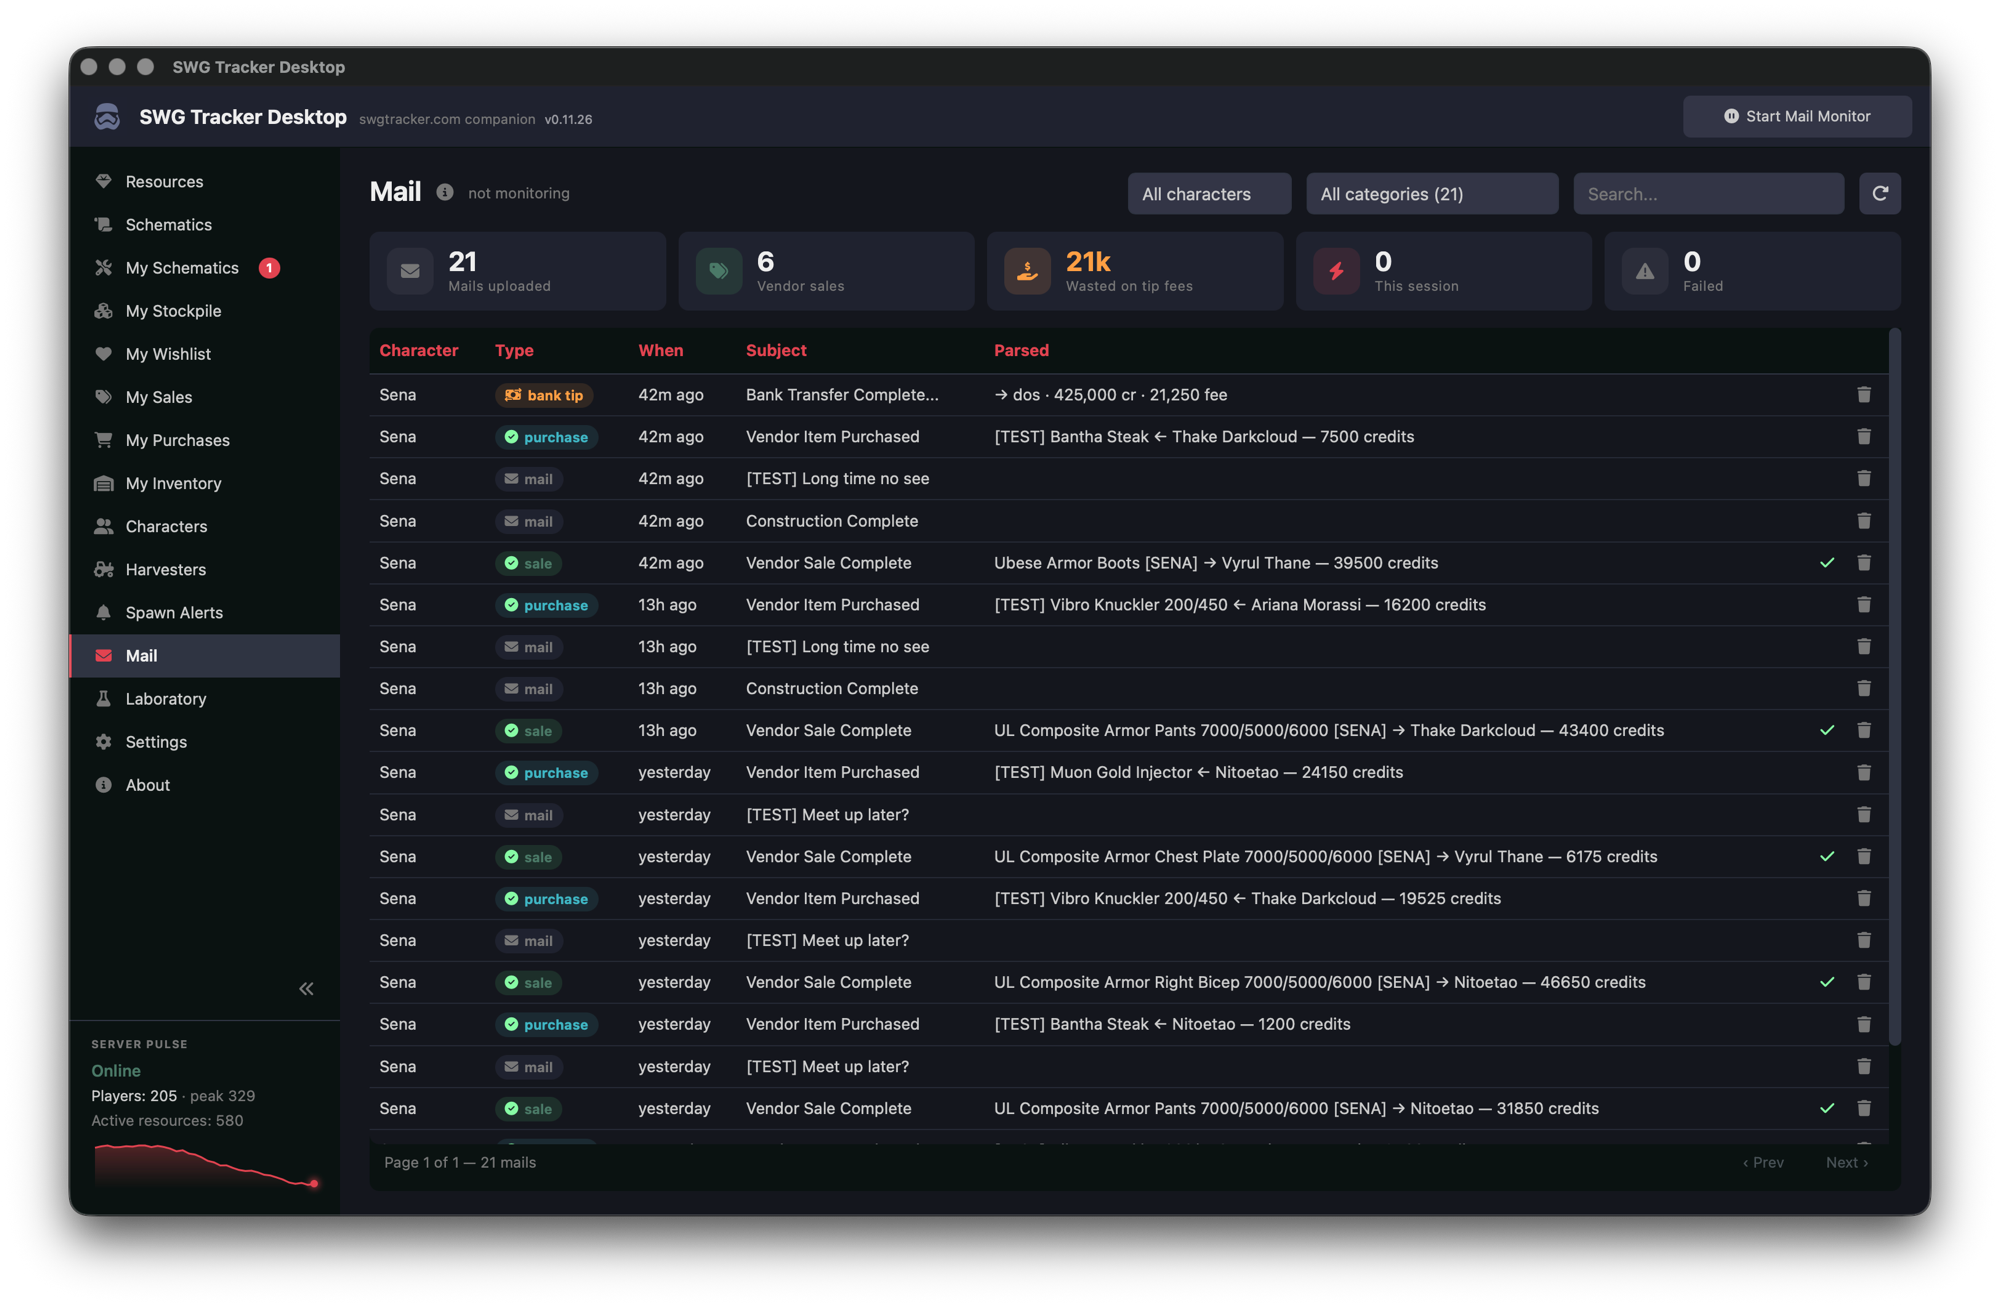2000x1307 pixels.
Task: Click the Vendor sales tag icon
Action: pos(718,271)
